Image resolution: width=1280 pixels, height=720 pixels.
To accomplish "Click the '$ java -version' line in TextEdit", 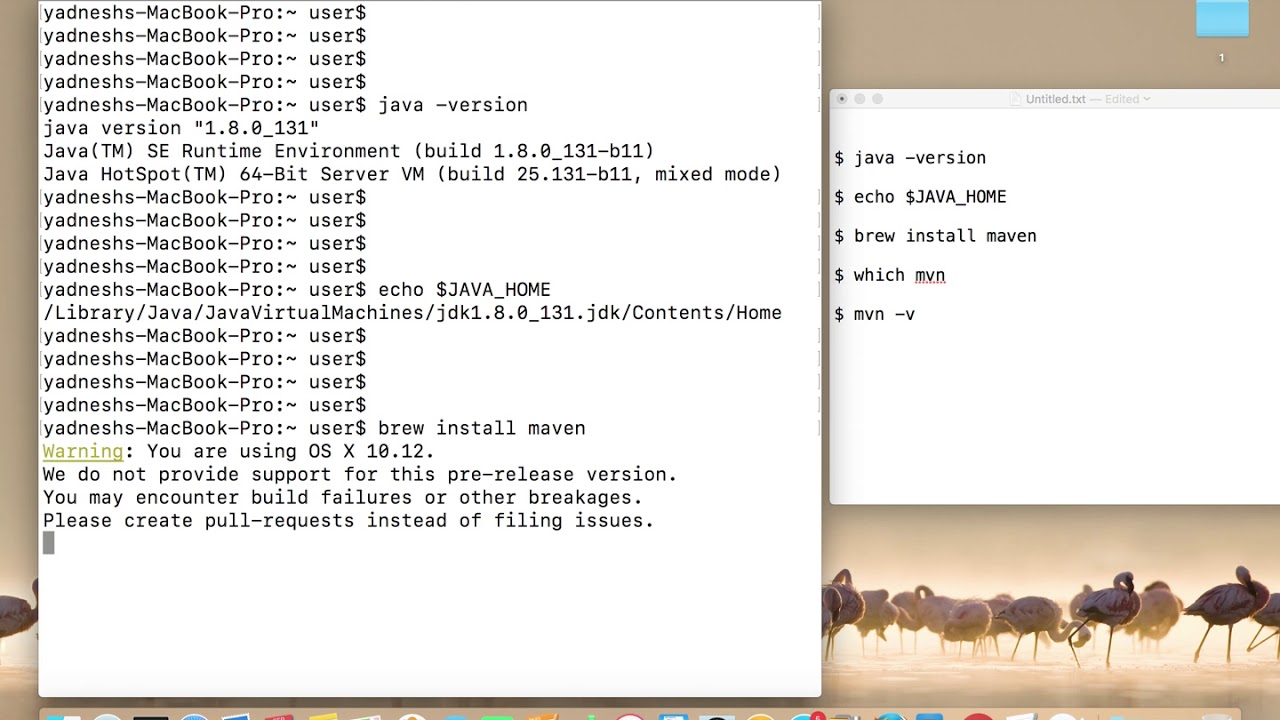I will (x=910, y=158).
